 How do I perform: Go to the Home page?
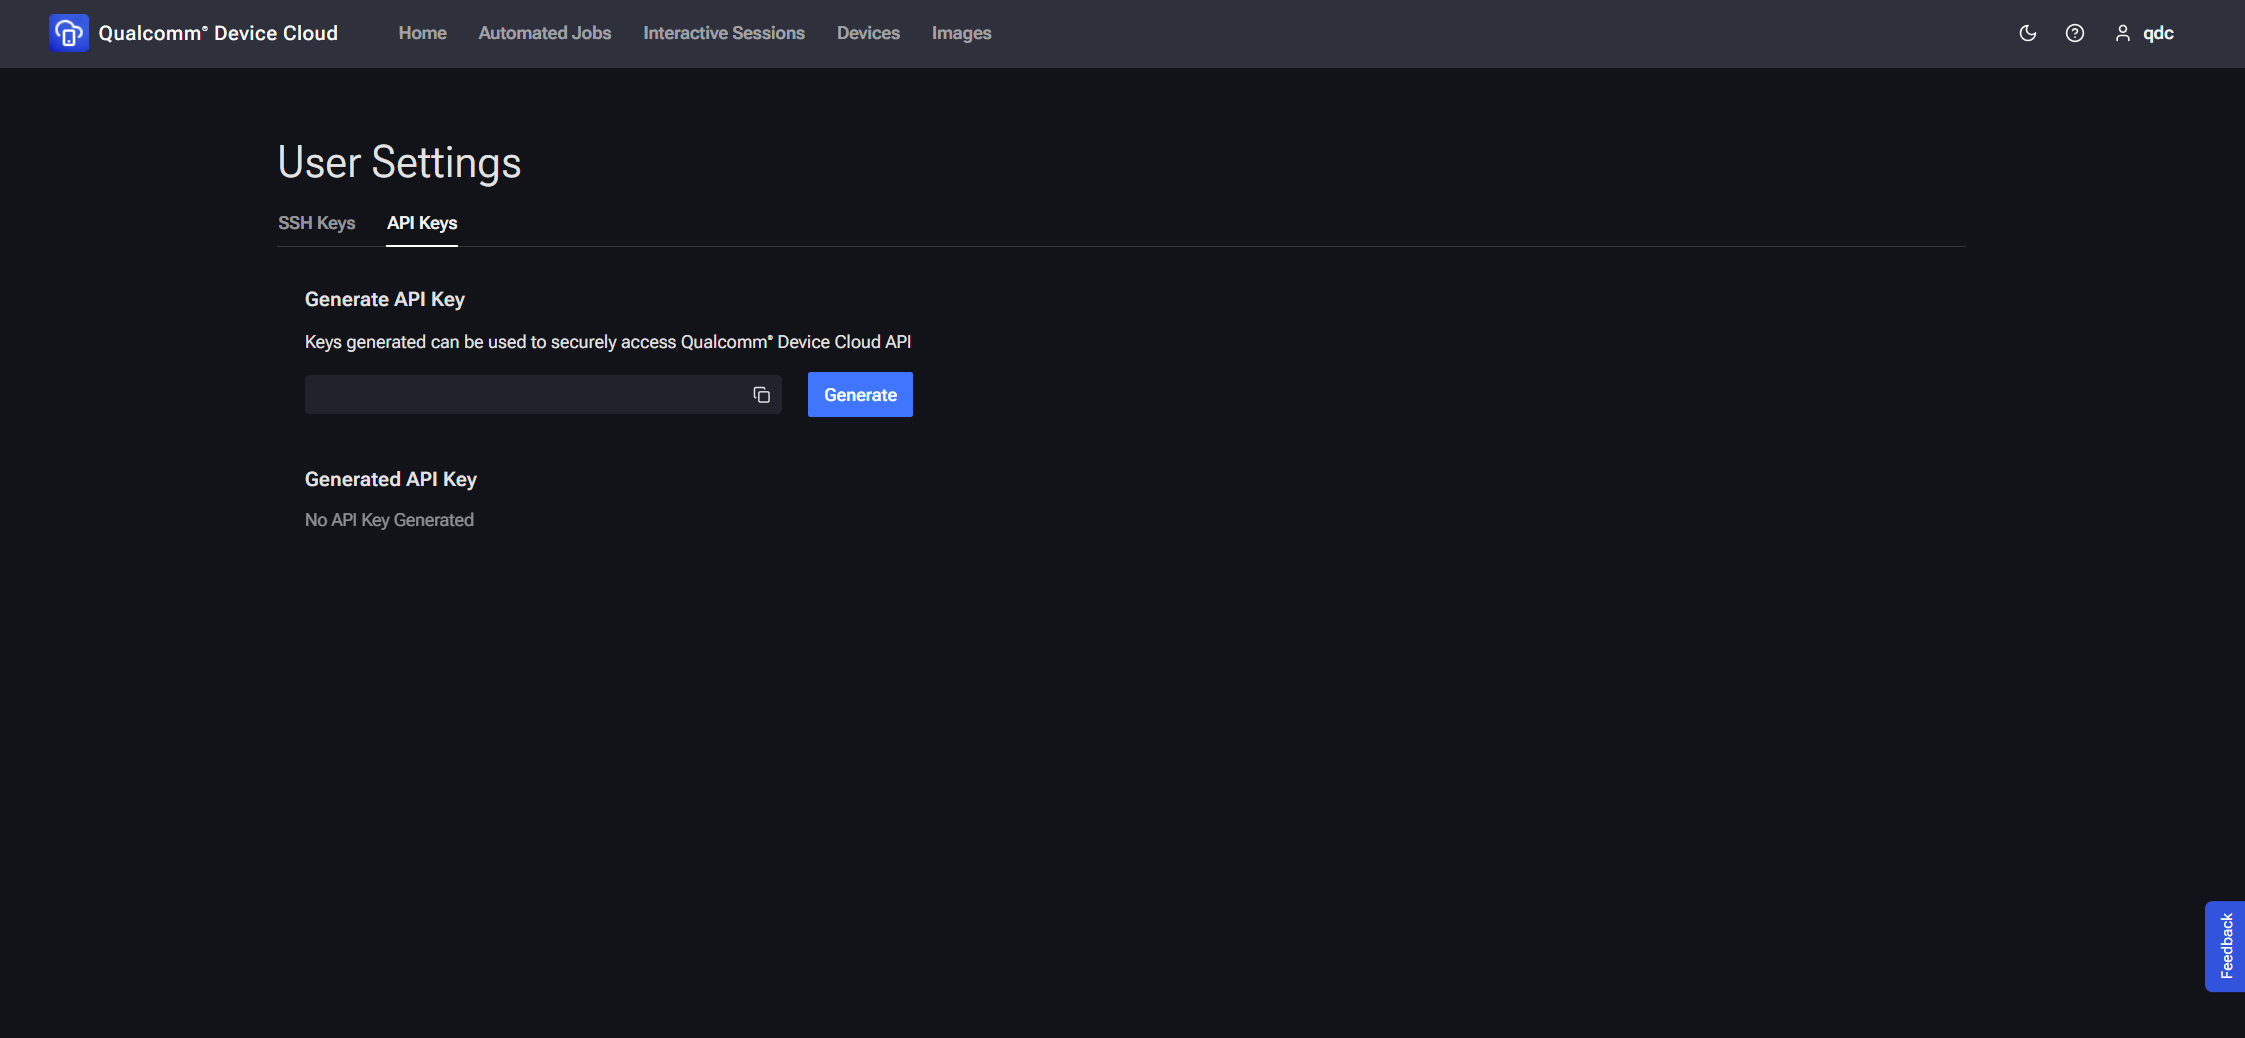422,33
